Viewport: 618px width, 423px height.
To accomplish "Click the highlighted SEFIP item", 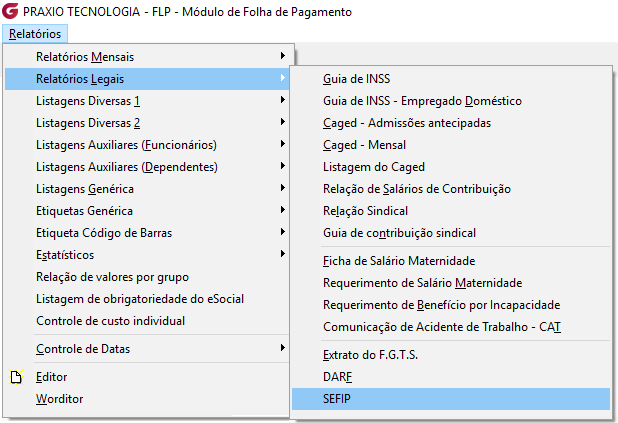I will pos(451,399).
